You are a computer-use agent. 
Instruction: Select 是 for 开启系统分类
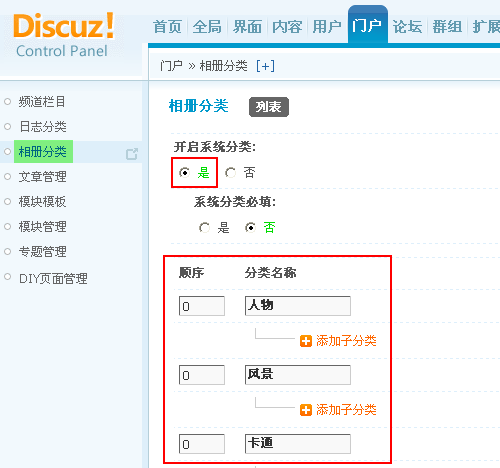[184, 173]
